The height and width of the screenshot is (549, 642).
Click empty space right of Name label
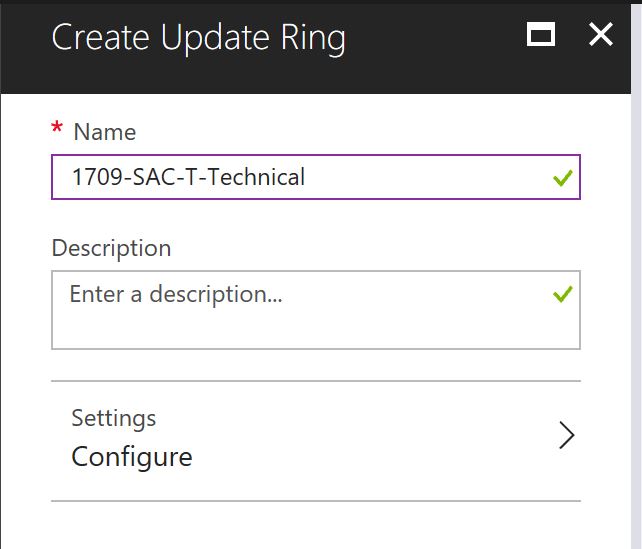point(350,132)
